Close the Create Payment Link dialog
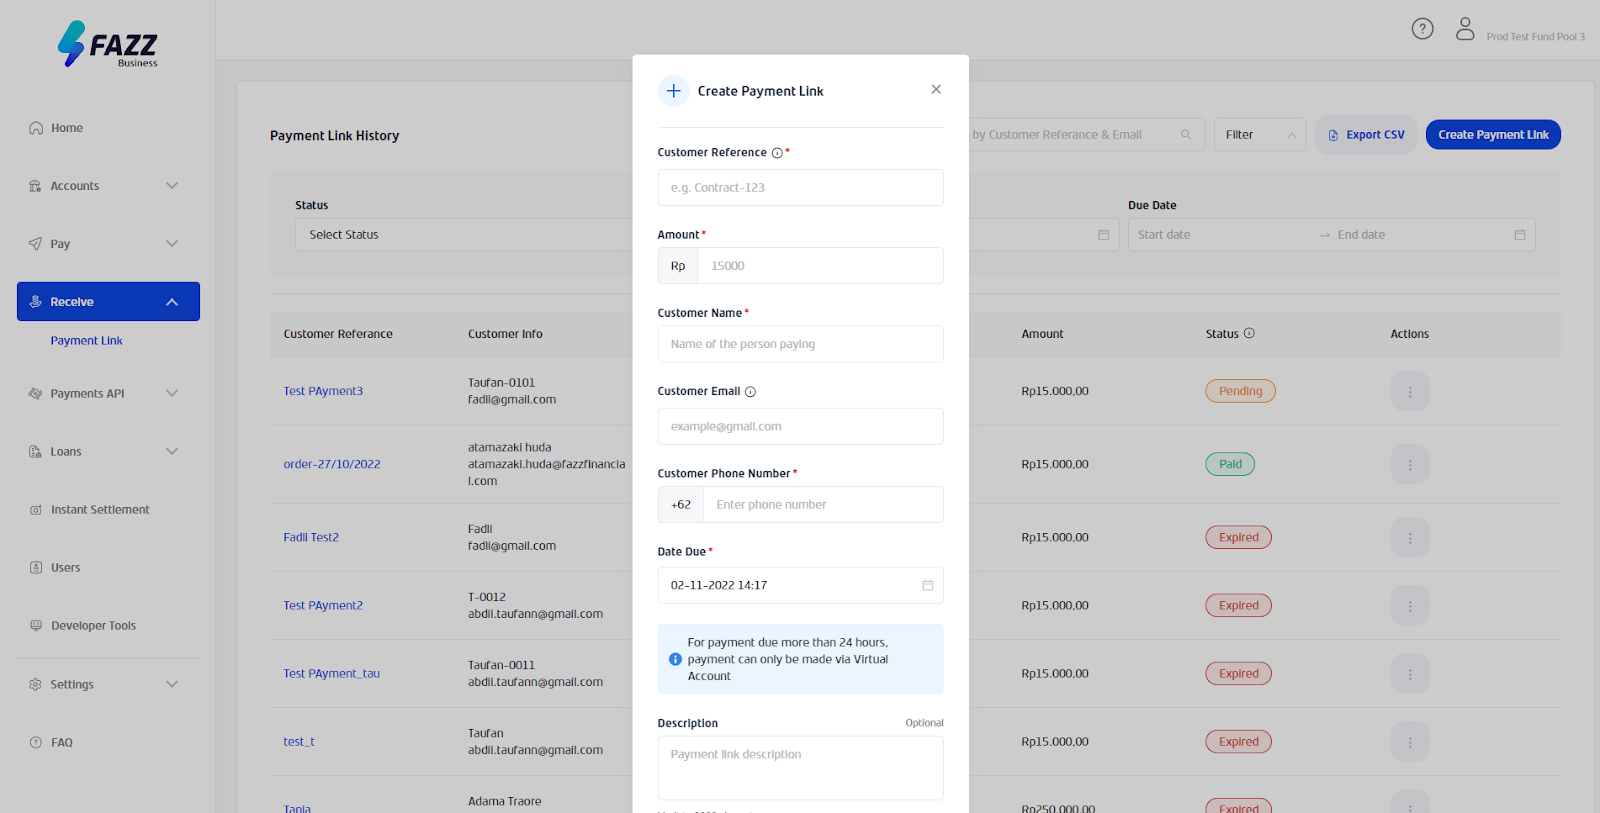The height and width of the screenshot is (813, 1600). pos(936,89)
